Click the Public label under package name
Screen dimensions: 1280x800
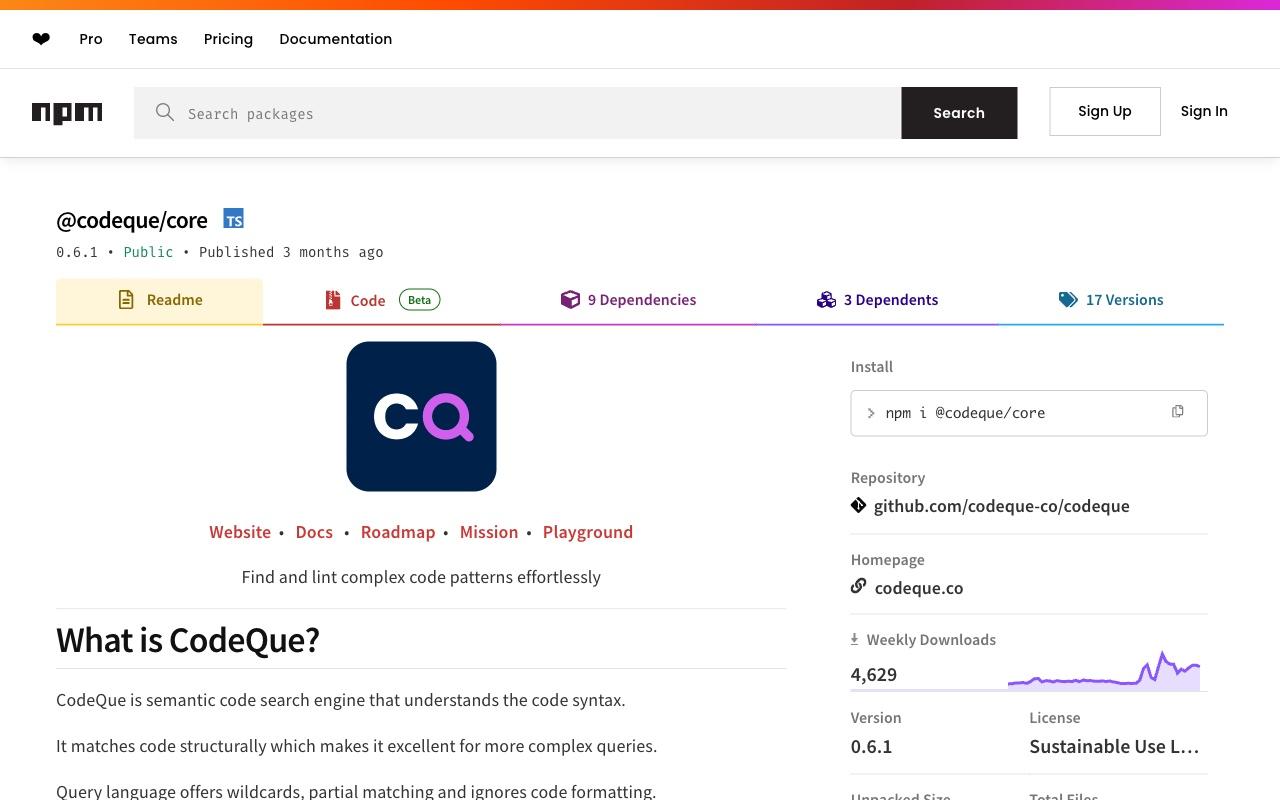[148, 252]
